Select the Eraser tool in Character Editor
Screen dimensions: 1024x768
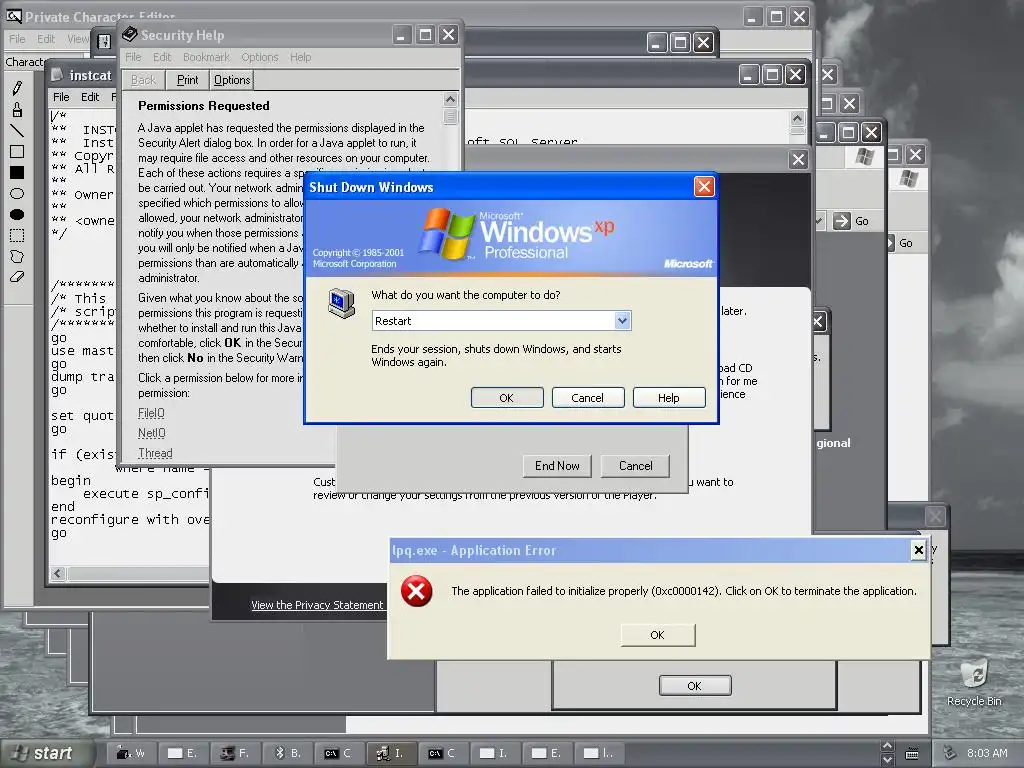point(17,277)
